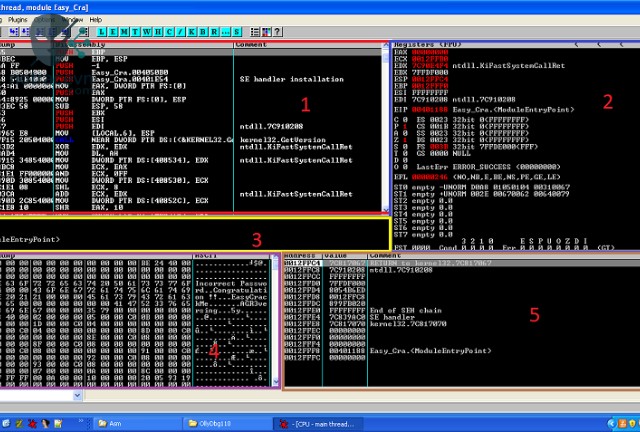Select ST0 empty FPU register line
This screenshot has width=640, height=432.
coord(482,187)
